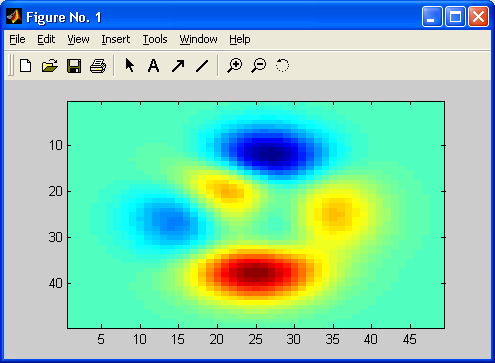Image resolution: width=495 pixels, height=363 pixels.
Task: Click the MATLAB icon in the title bar
Action: pyautogui.click(x=14, y=17)
